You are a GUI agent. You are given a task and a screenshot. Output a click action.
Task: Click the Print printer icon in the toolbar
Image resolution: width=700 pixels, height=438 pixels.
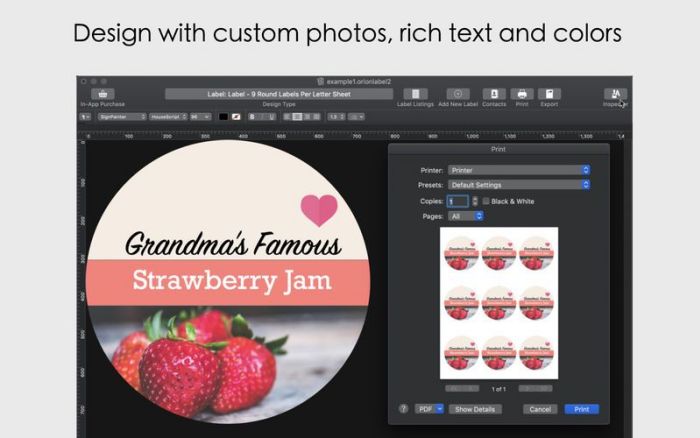[x=522, y=94]
